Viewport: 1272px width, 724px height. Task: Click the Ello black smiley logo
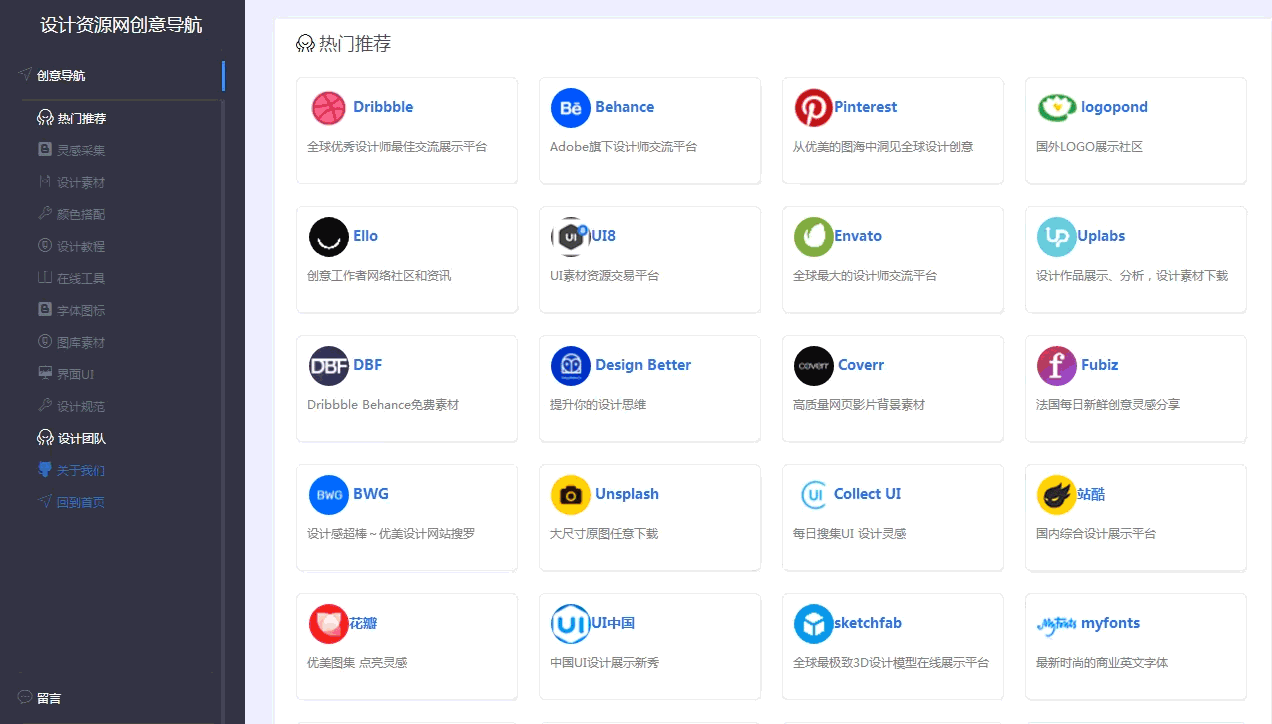click(x=329, y=237)
